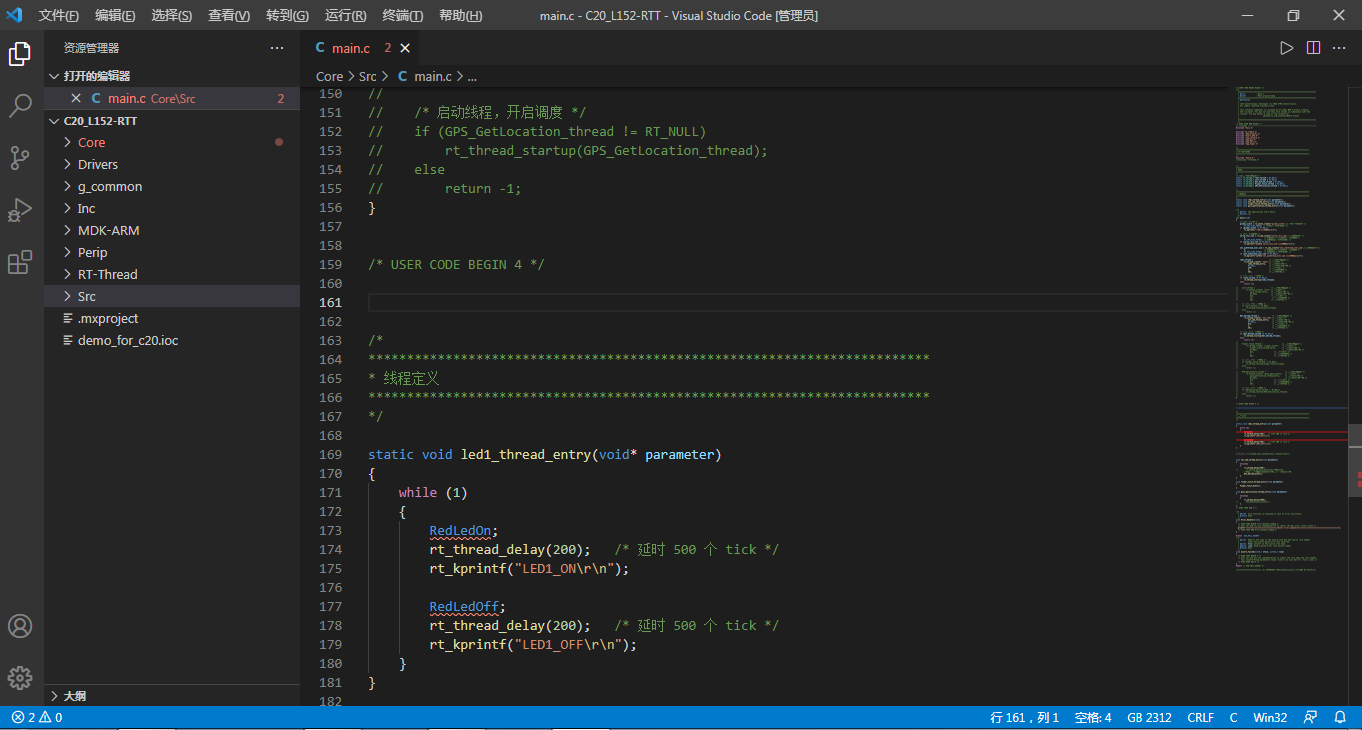Open the demo_for_c20.ioc file
1362x730 pixels.
[172, 340]
